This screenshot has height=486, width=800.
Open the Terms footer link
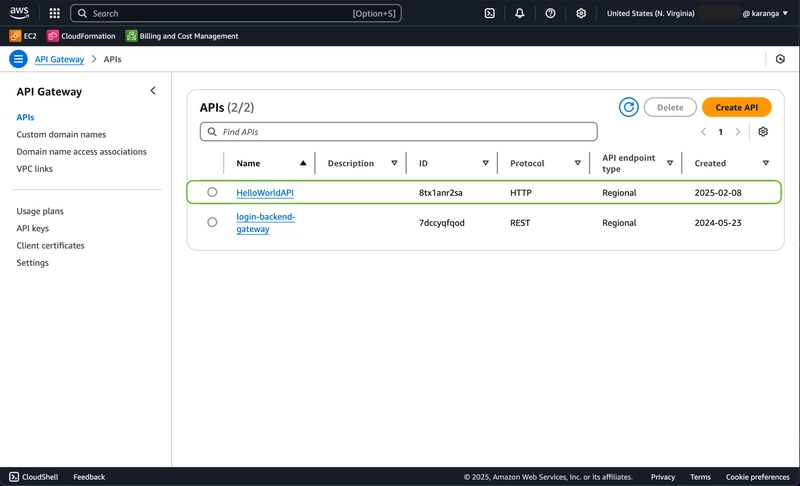point(700,477)
